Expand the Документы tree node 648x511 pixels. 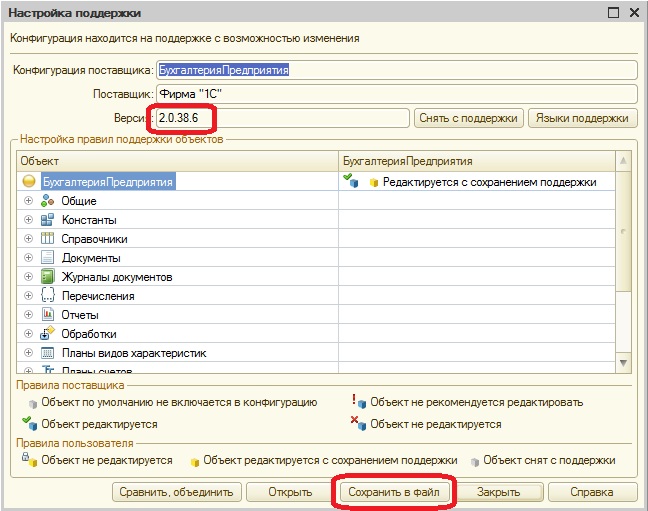tap(29, 258)
